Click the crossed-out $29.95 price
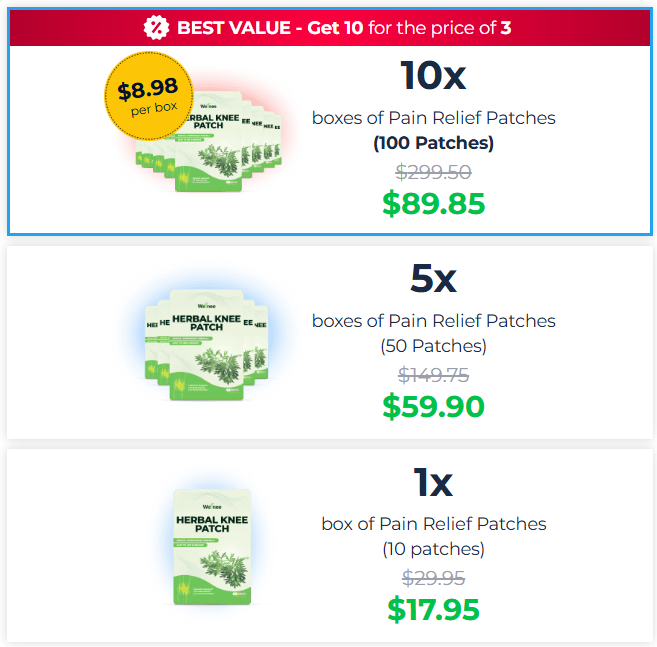 pyautogui.click(x=433, y=578)
